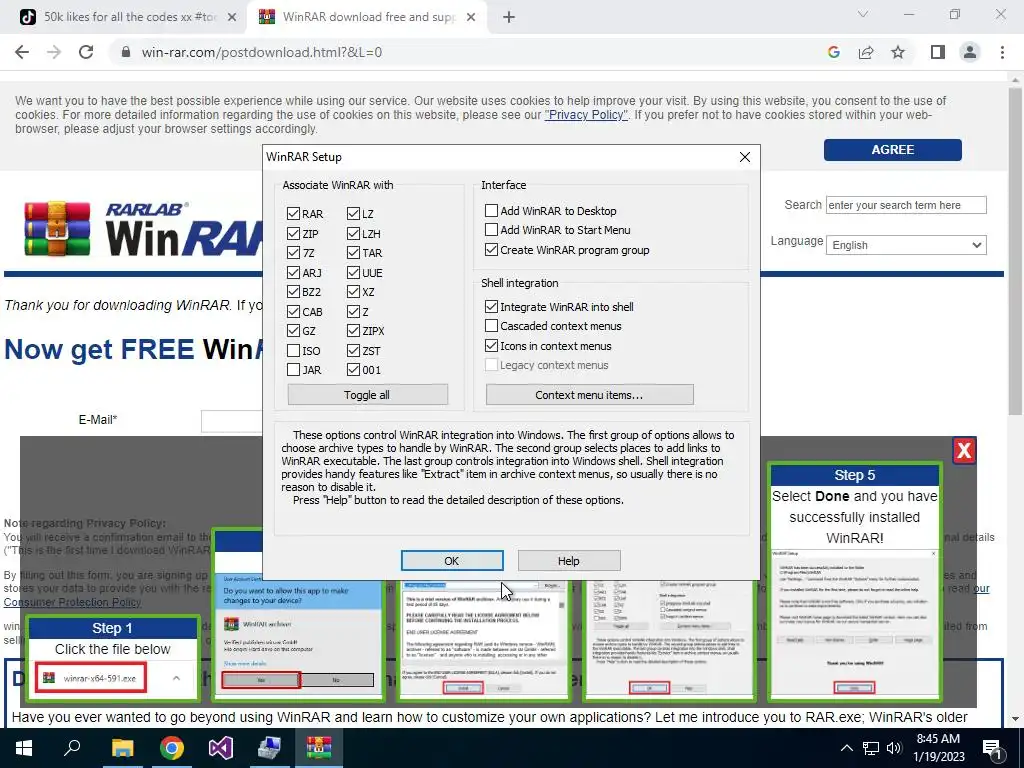Close the TikTok tab
The height and width of the screenshot is (768, 1024).
coord(232,18)
